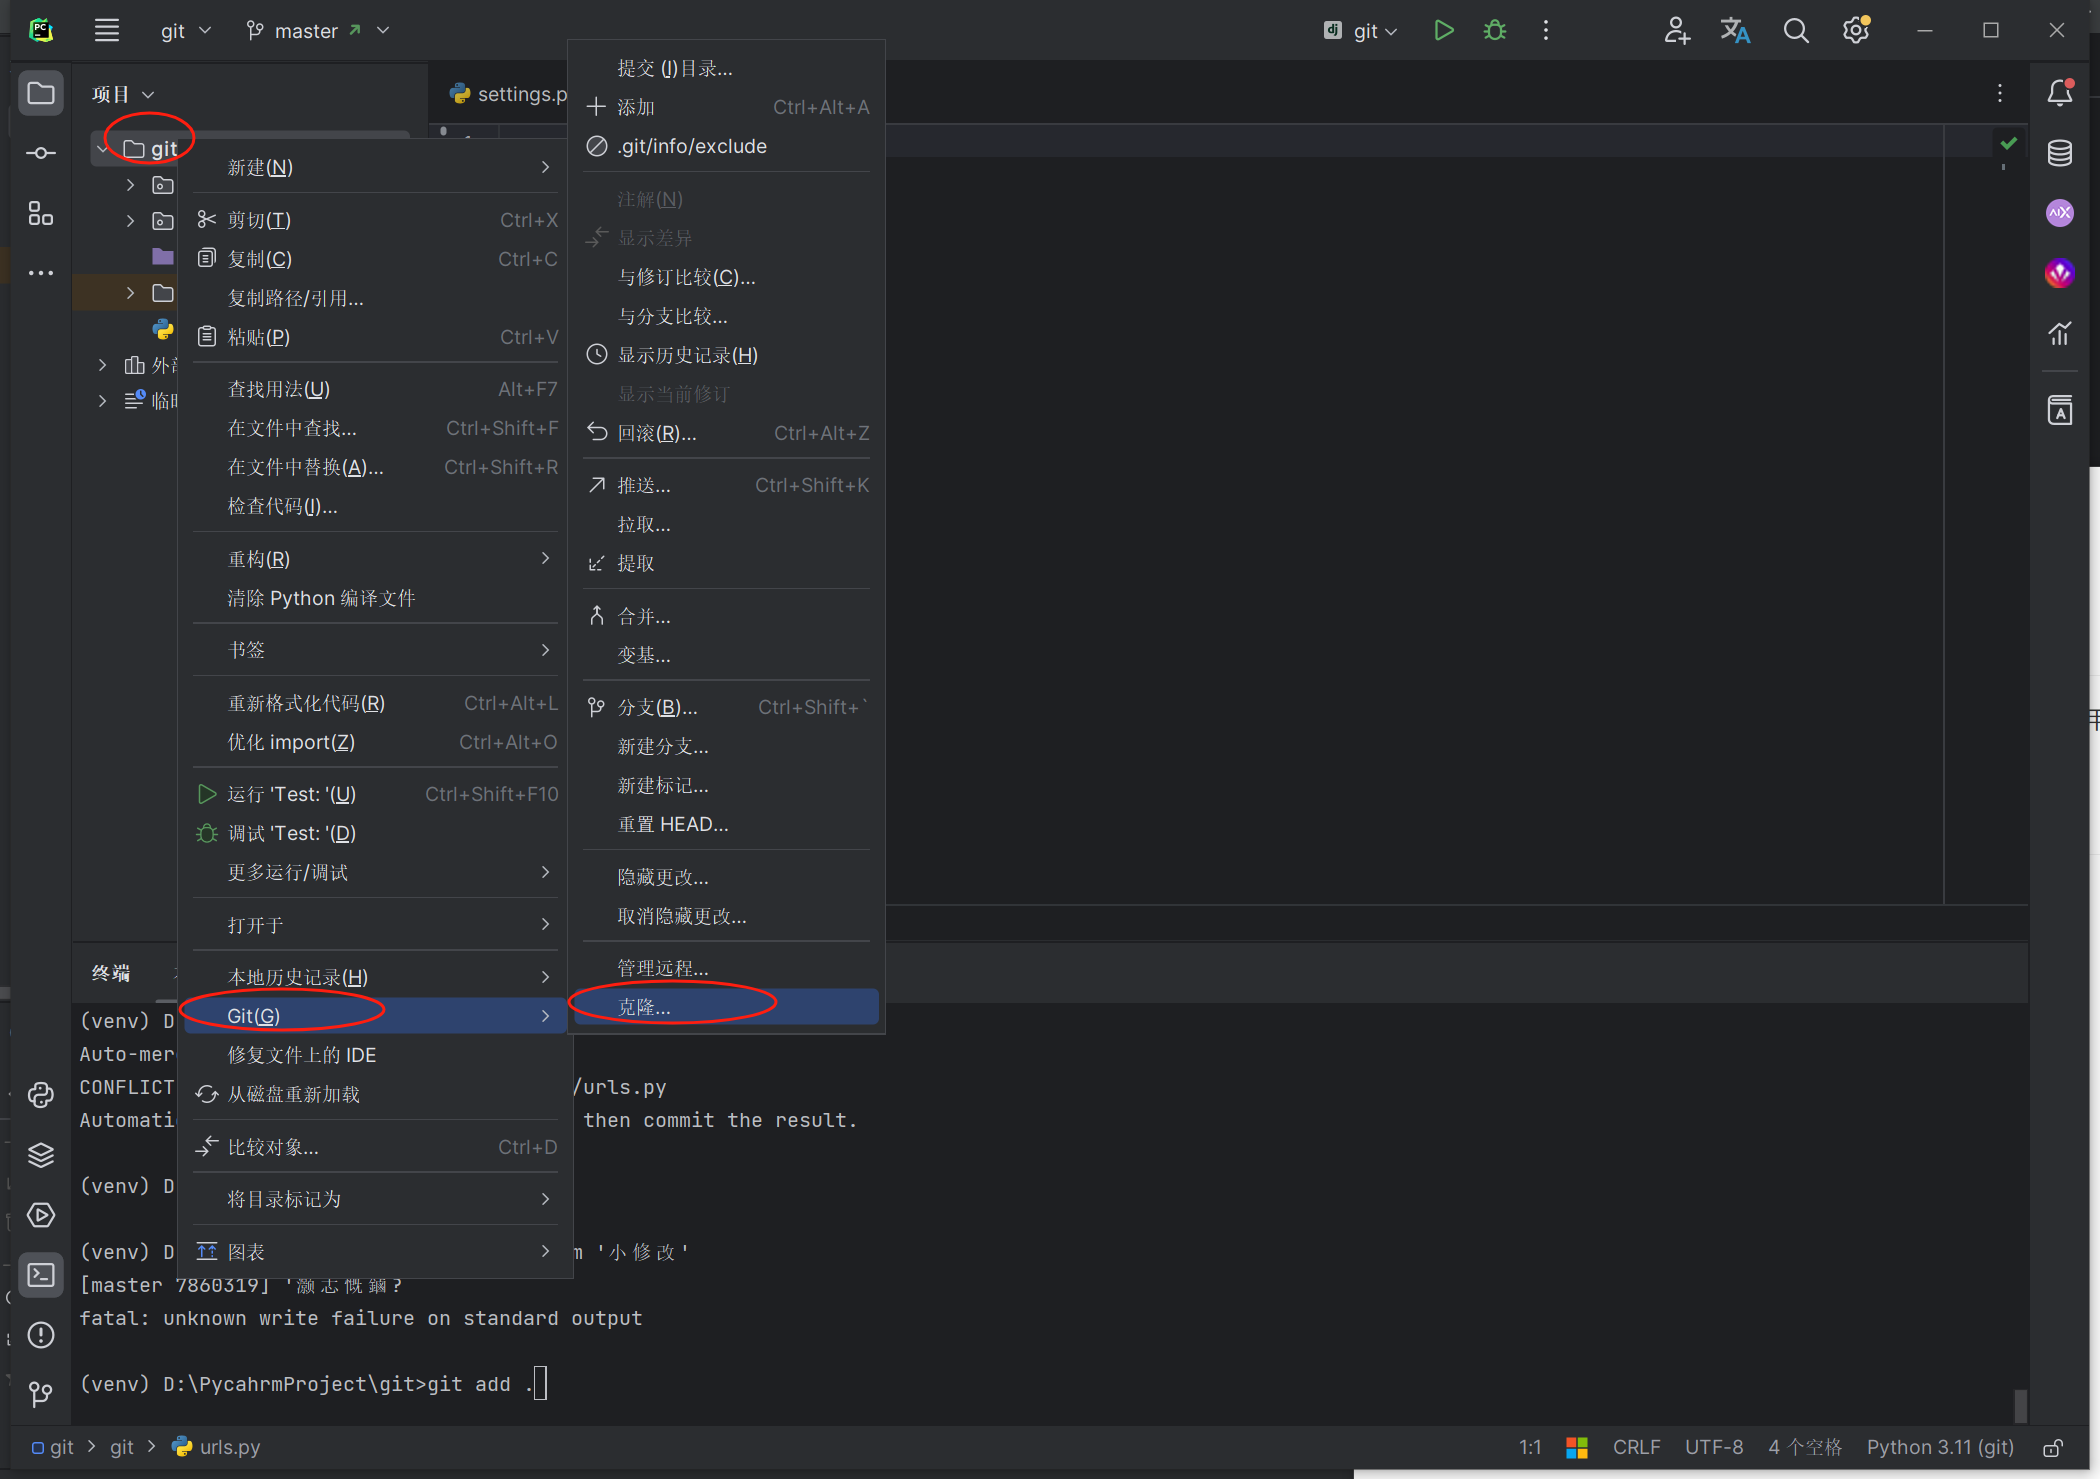This screenshot has width=2100, height=1479.
Task: Open the SciView chart icon
Action: (2060, 333)
